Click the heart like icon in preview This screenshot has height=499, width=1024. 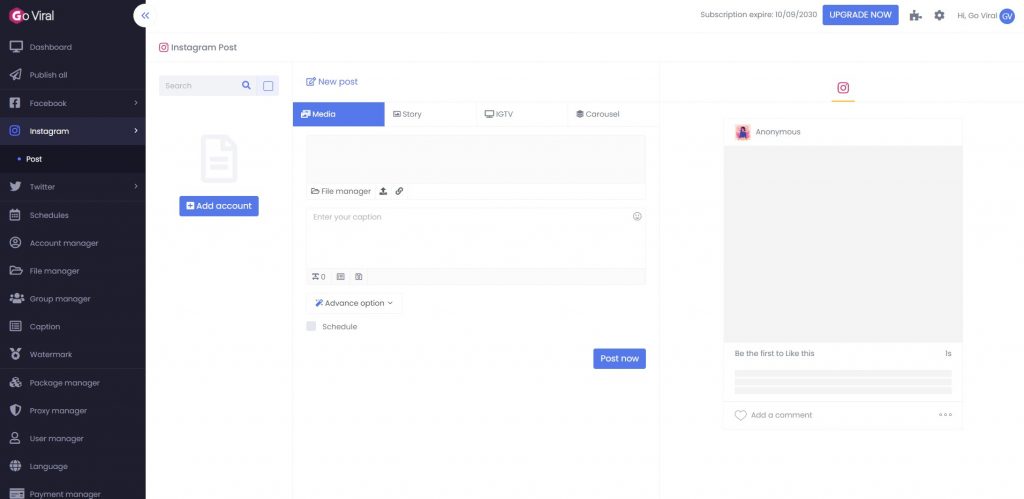741,415
